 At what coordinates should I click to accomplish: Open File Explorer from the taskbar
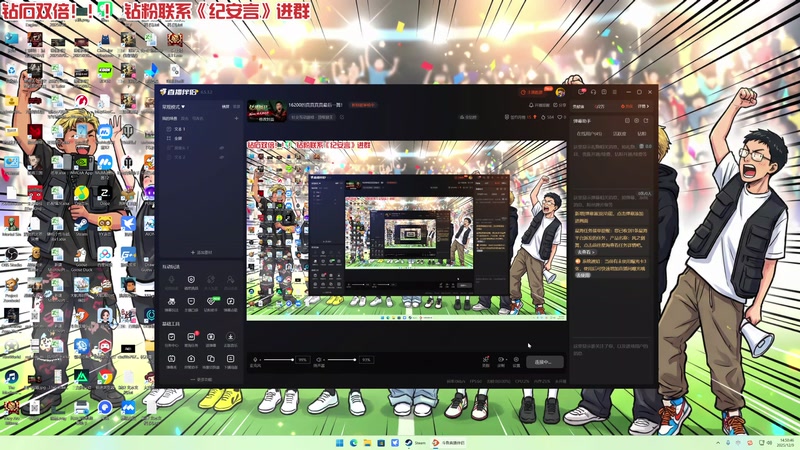[x=367, y=443]
